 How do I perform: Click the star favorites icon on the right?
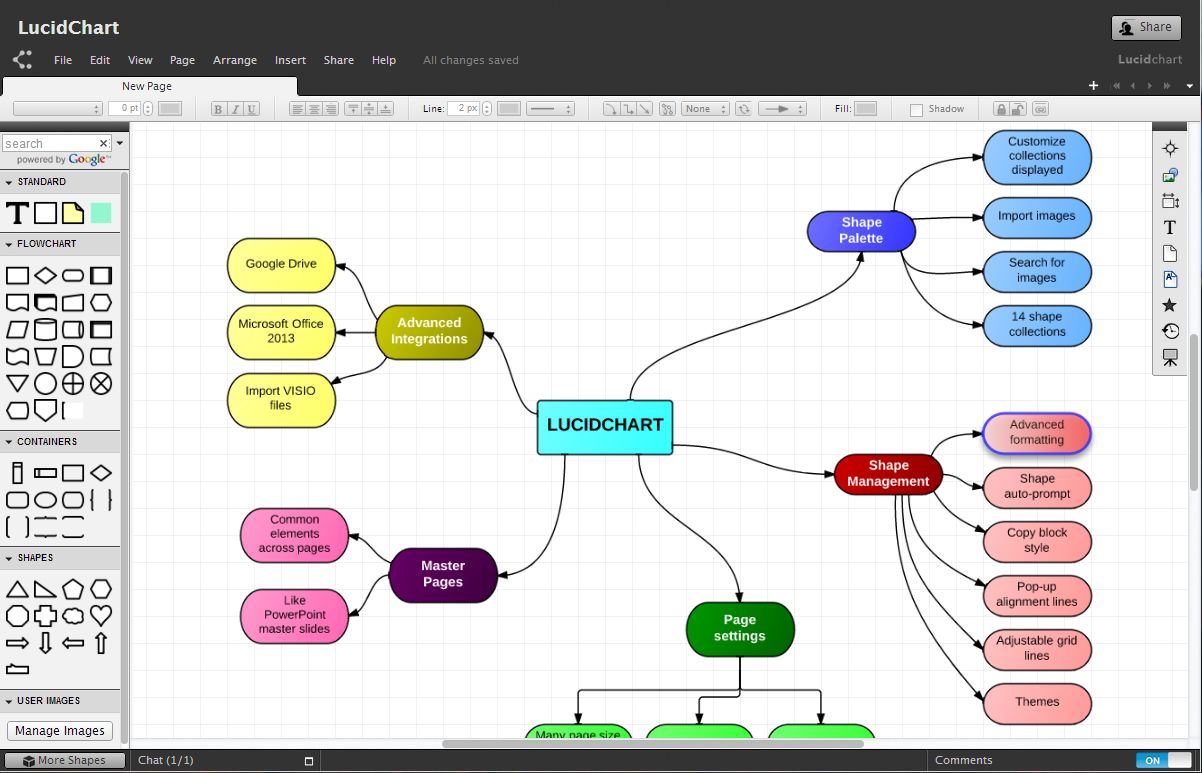click(x=1169, y=304)
